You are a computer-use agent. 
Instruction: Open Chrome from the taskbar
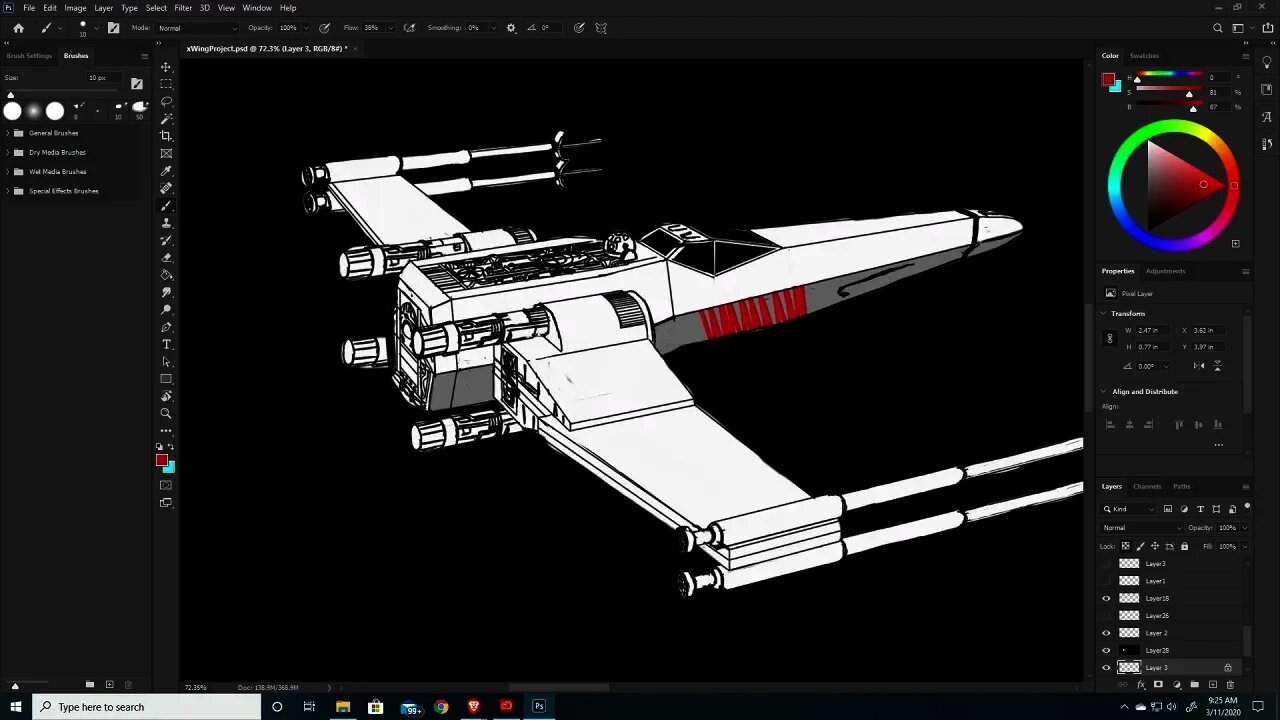click(x=441, y=707)
